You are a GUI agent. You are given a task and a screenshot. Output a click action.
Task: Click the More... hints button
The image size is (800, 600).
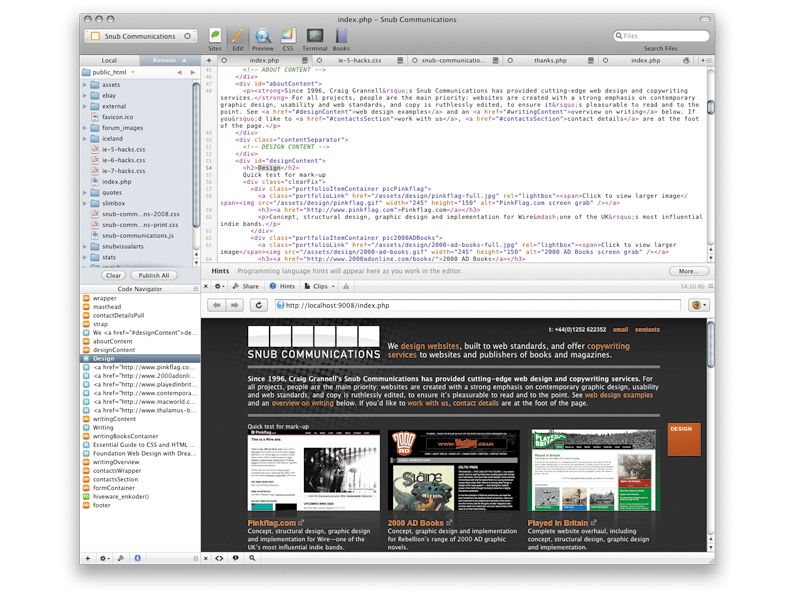tap(689, 271)
